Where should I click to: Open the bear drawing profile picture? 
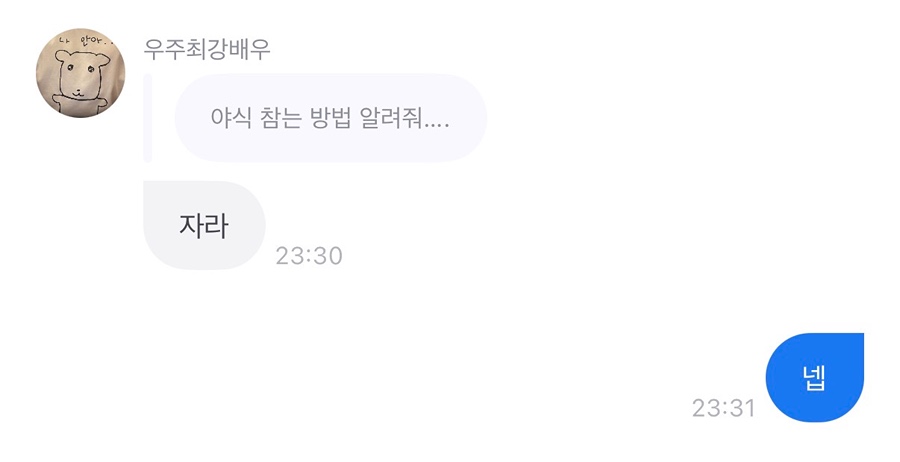click(80, 73)
